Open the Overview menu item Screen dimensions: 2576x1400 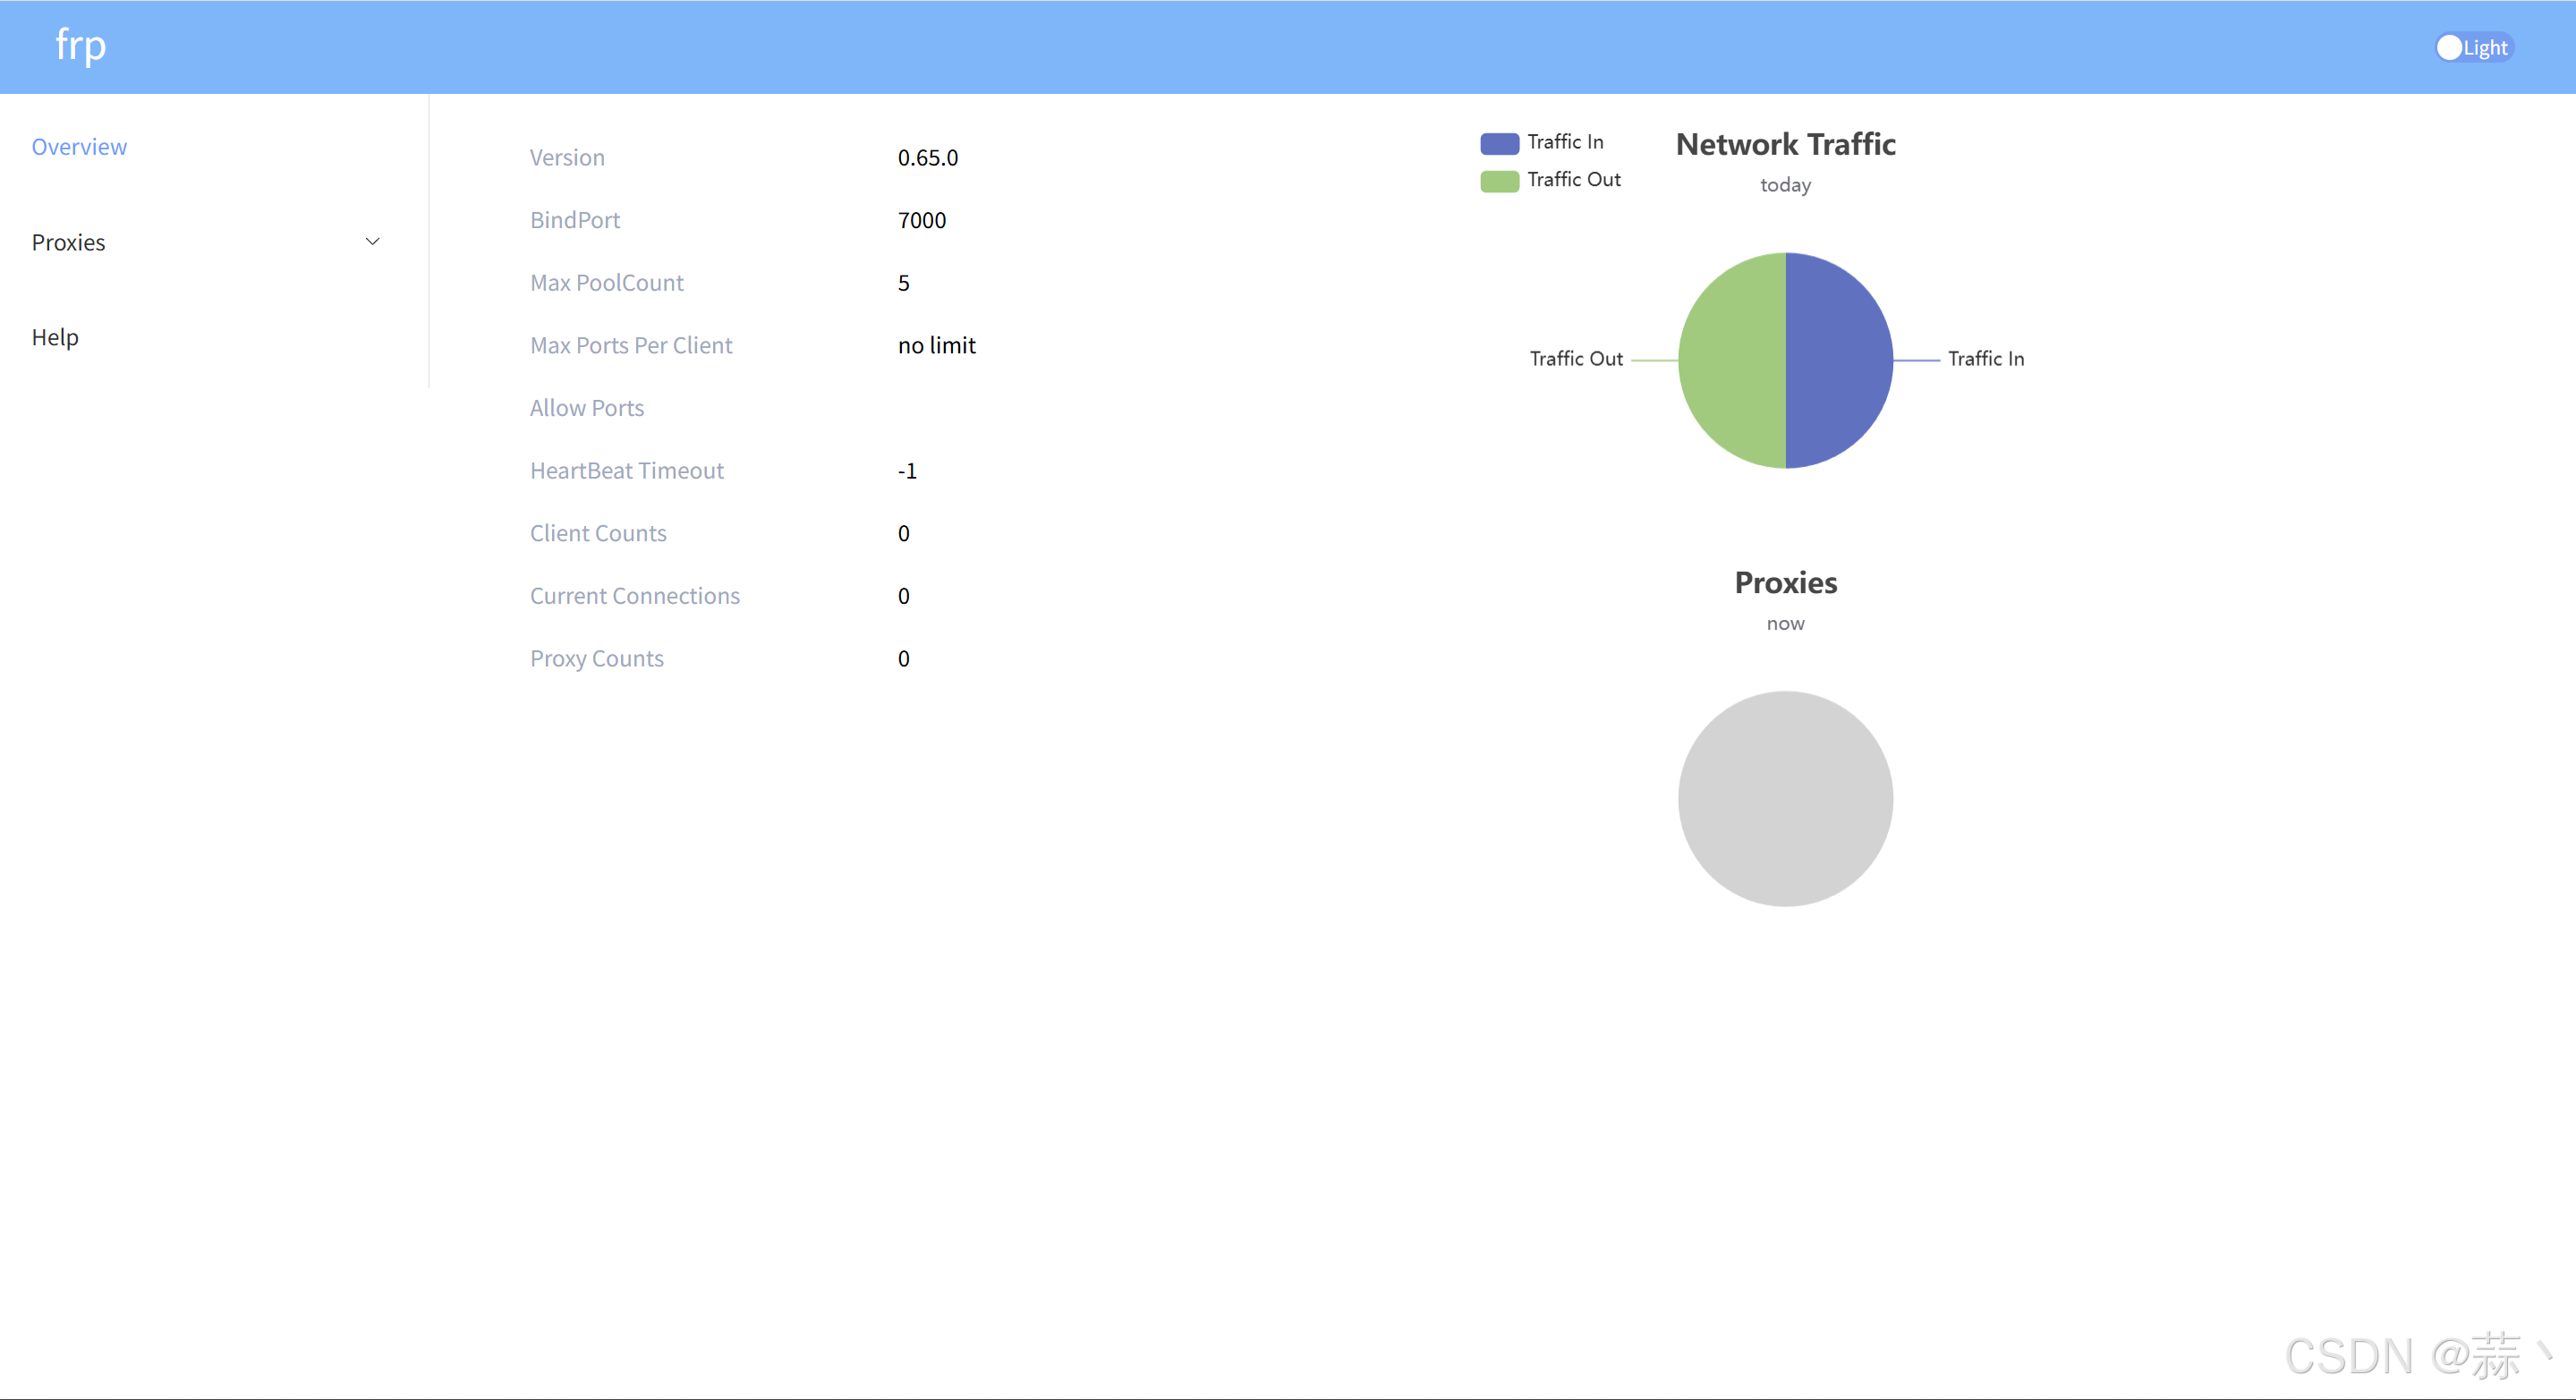tap(79, 147)
